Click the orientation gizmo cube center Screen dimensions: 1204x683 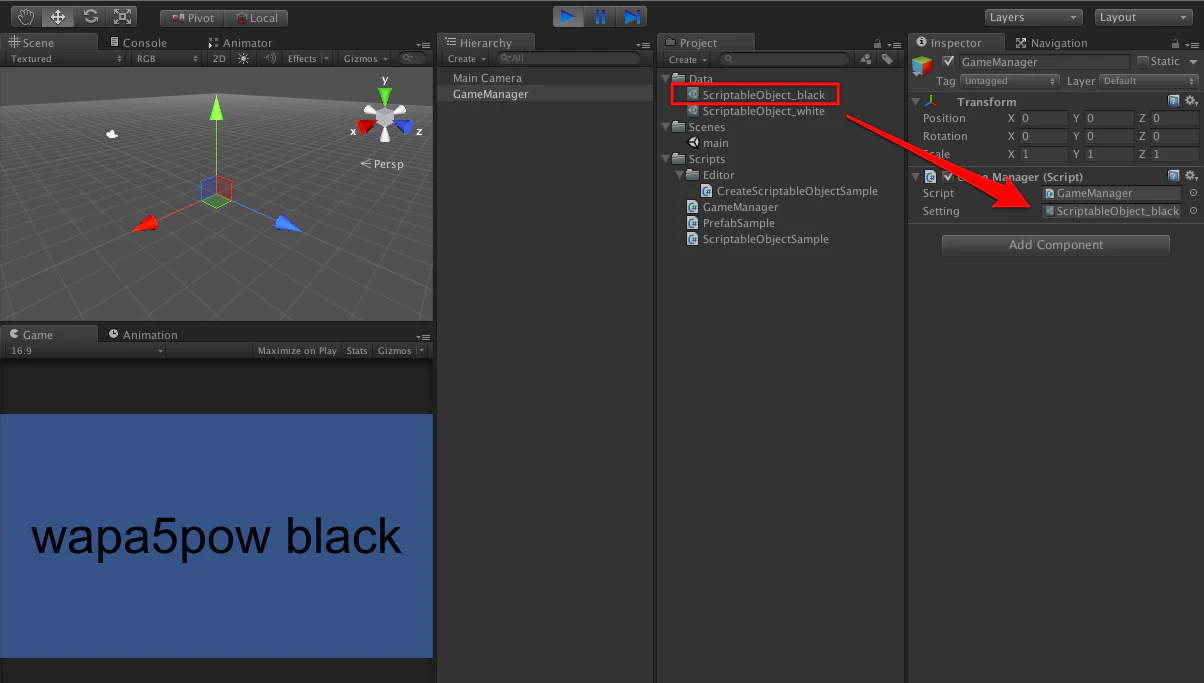click(x=385, y=118)
